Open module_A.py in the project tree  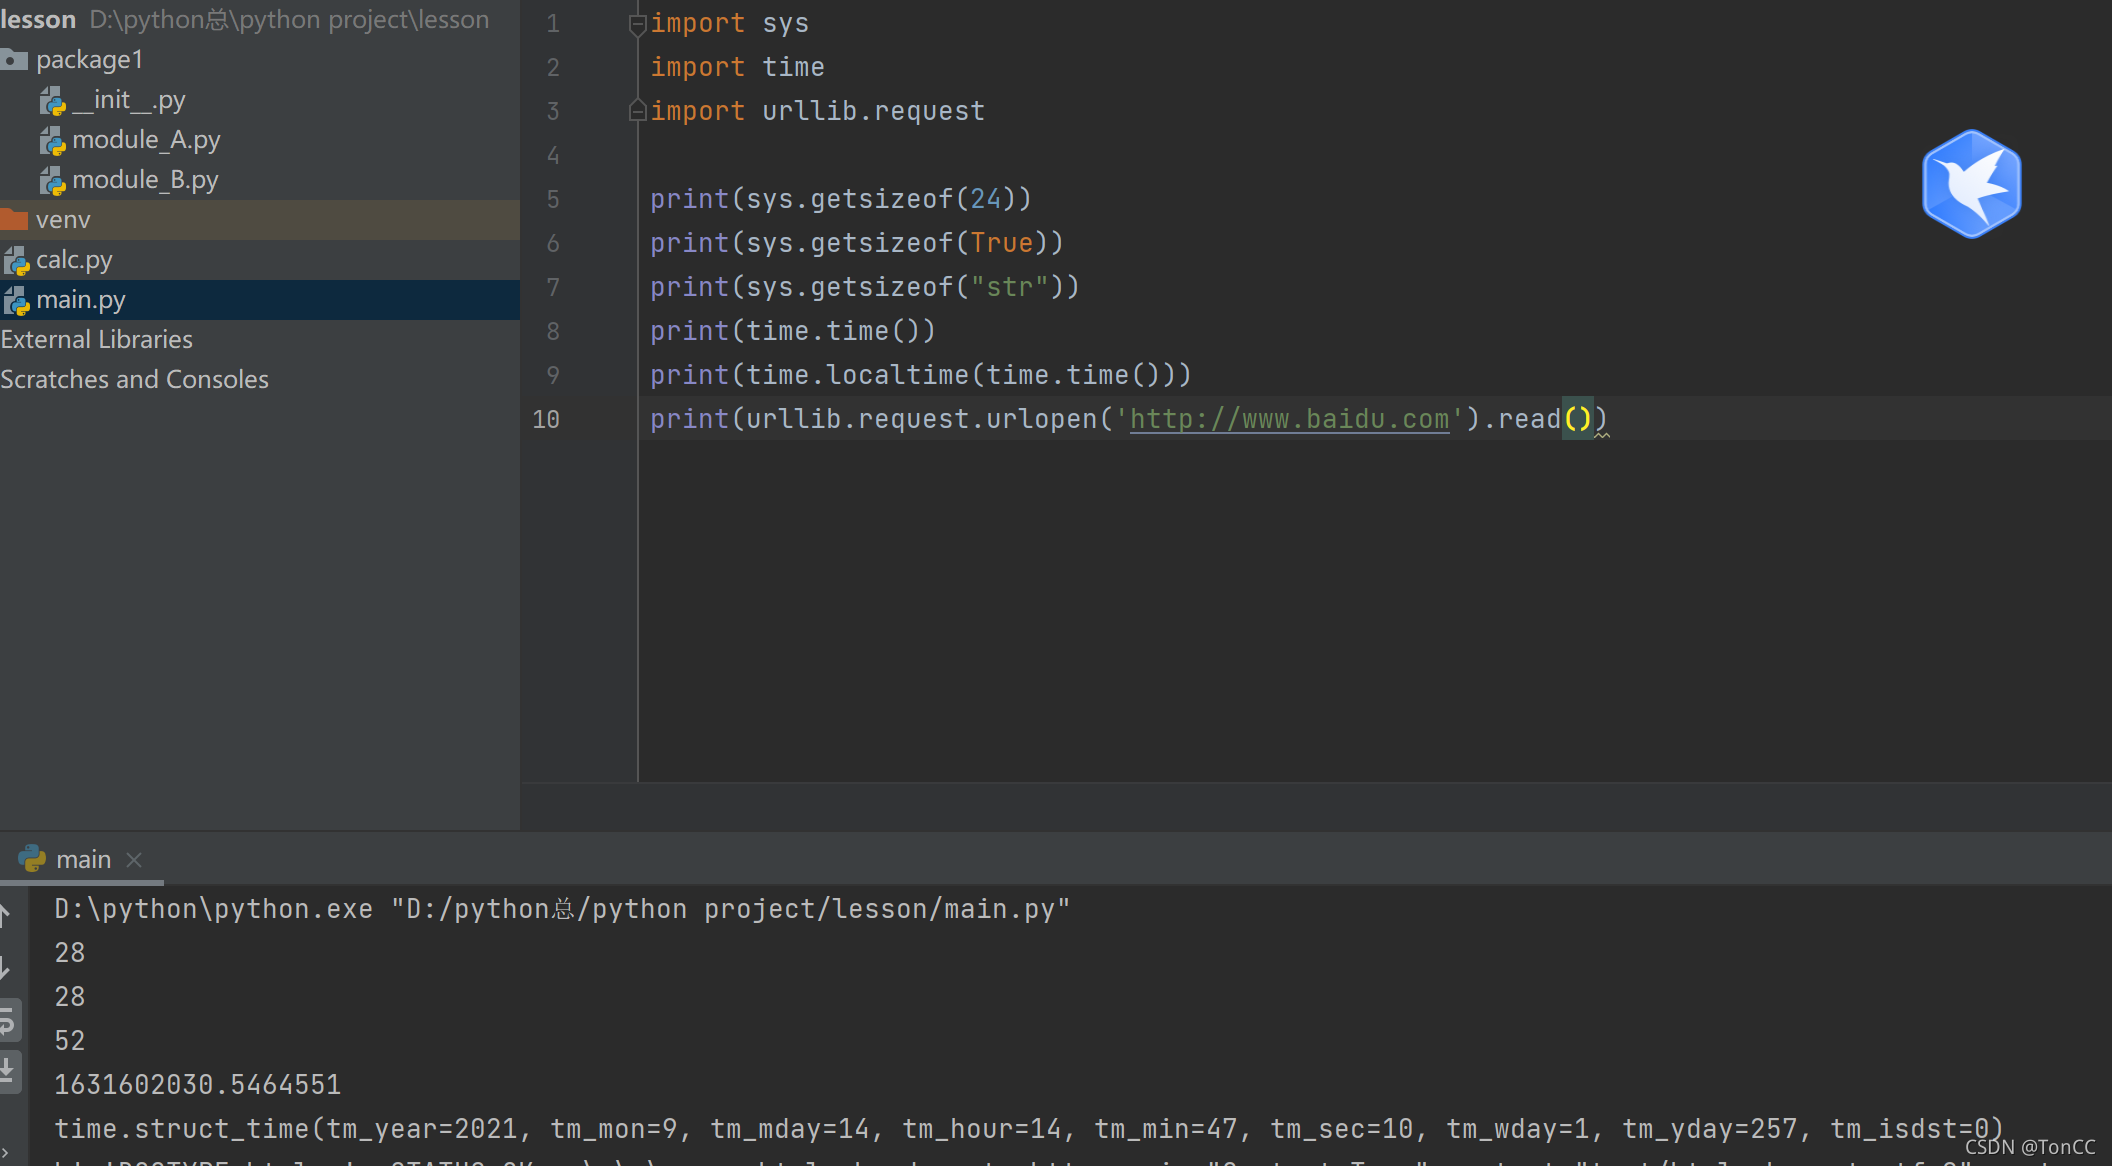pos(146,140)
